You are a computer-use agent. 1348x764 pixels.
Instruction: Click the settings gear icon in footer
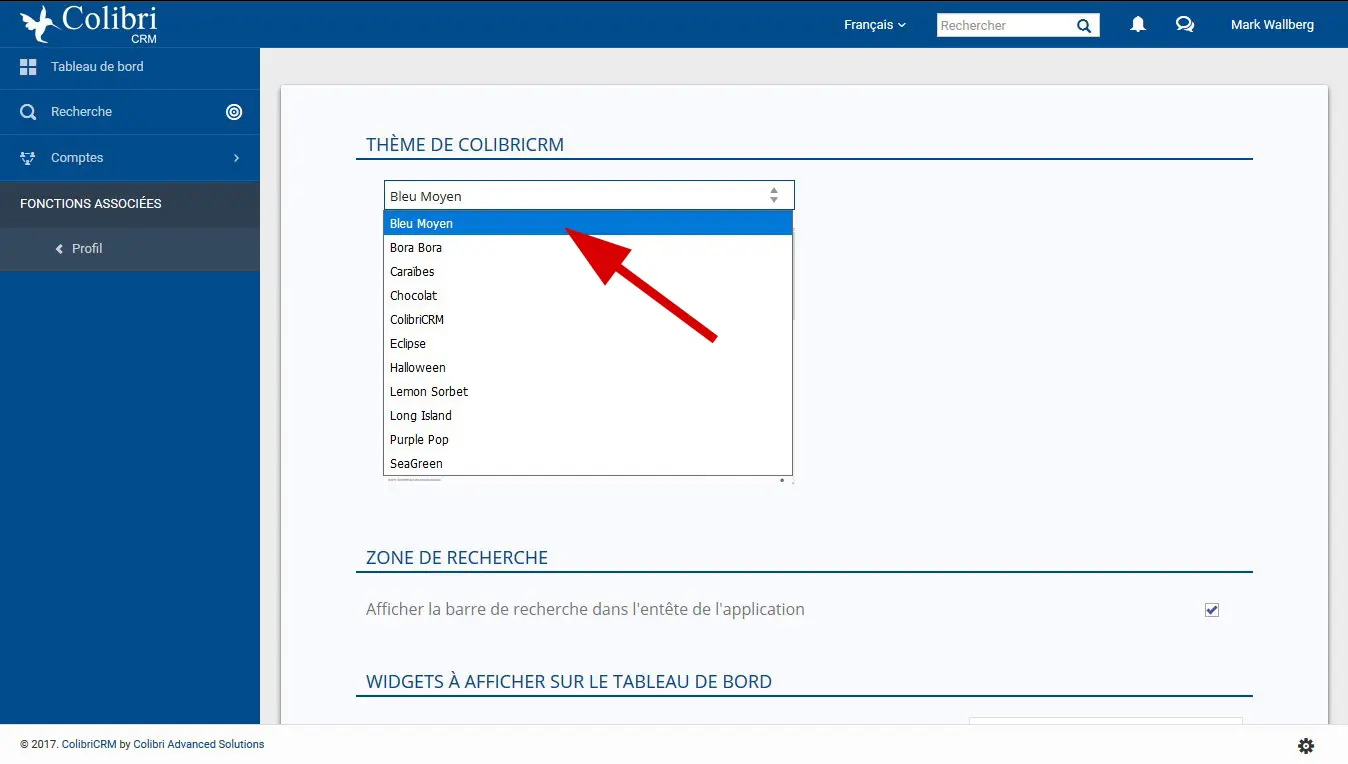[x=1305, y=746]
